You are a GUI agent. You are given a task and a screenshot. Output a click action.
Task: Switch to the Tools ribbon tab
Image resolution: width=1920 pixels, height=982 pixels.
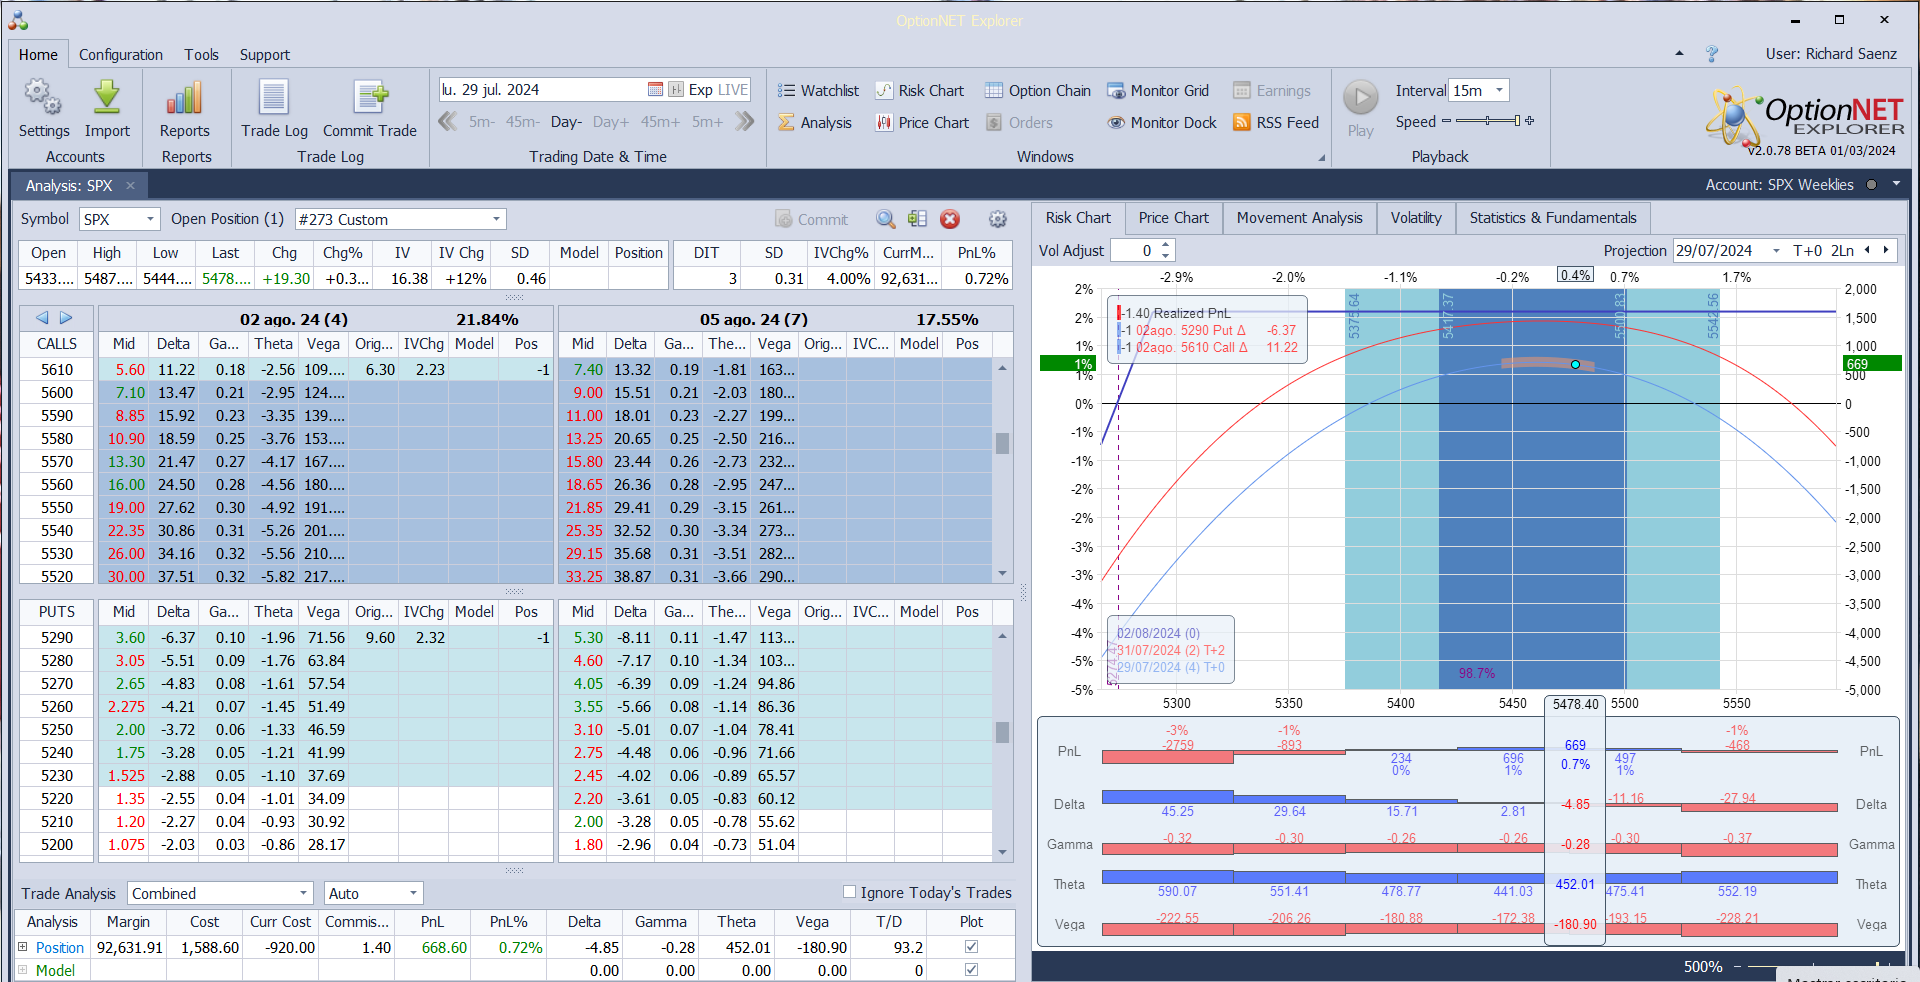(x=201, y=55)
